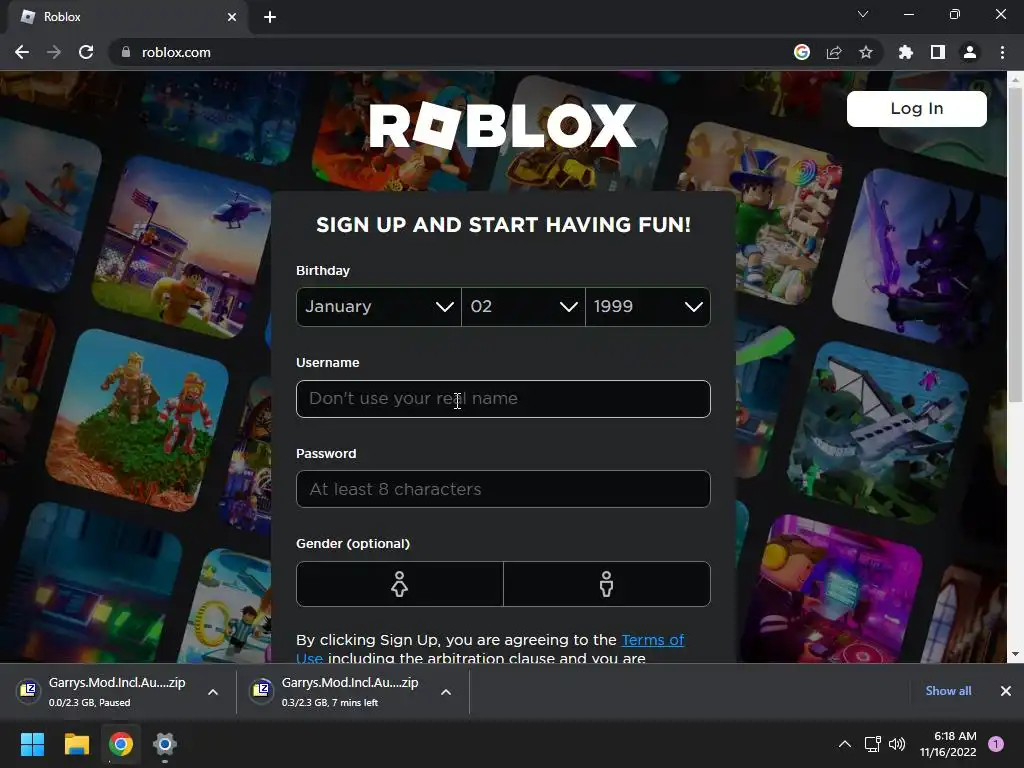The height and width of the screenshot is (768, 1024).
Task: Open the tab search dropdown
Action: tap(863, 14)
